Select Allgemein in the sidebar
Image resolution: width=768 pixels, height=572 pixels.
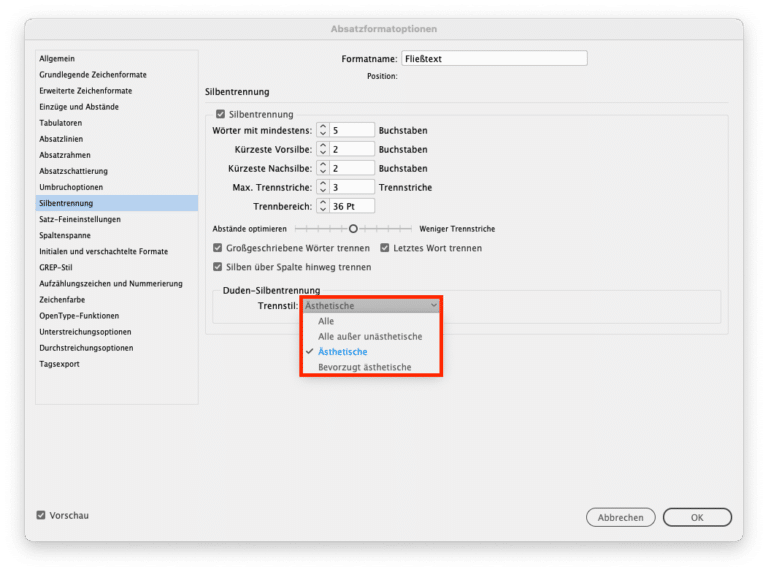click(117, 59)
